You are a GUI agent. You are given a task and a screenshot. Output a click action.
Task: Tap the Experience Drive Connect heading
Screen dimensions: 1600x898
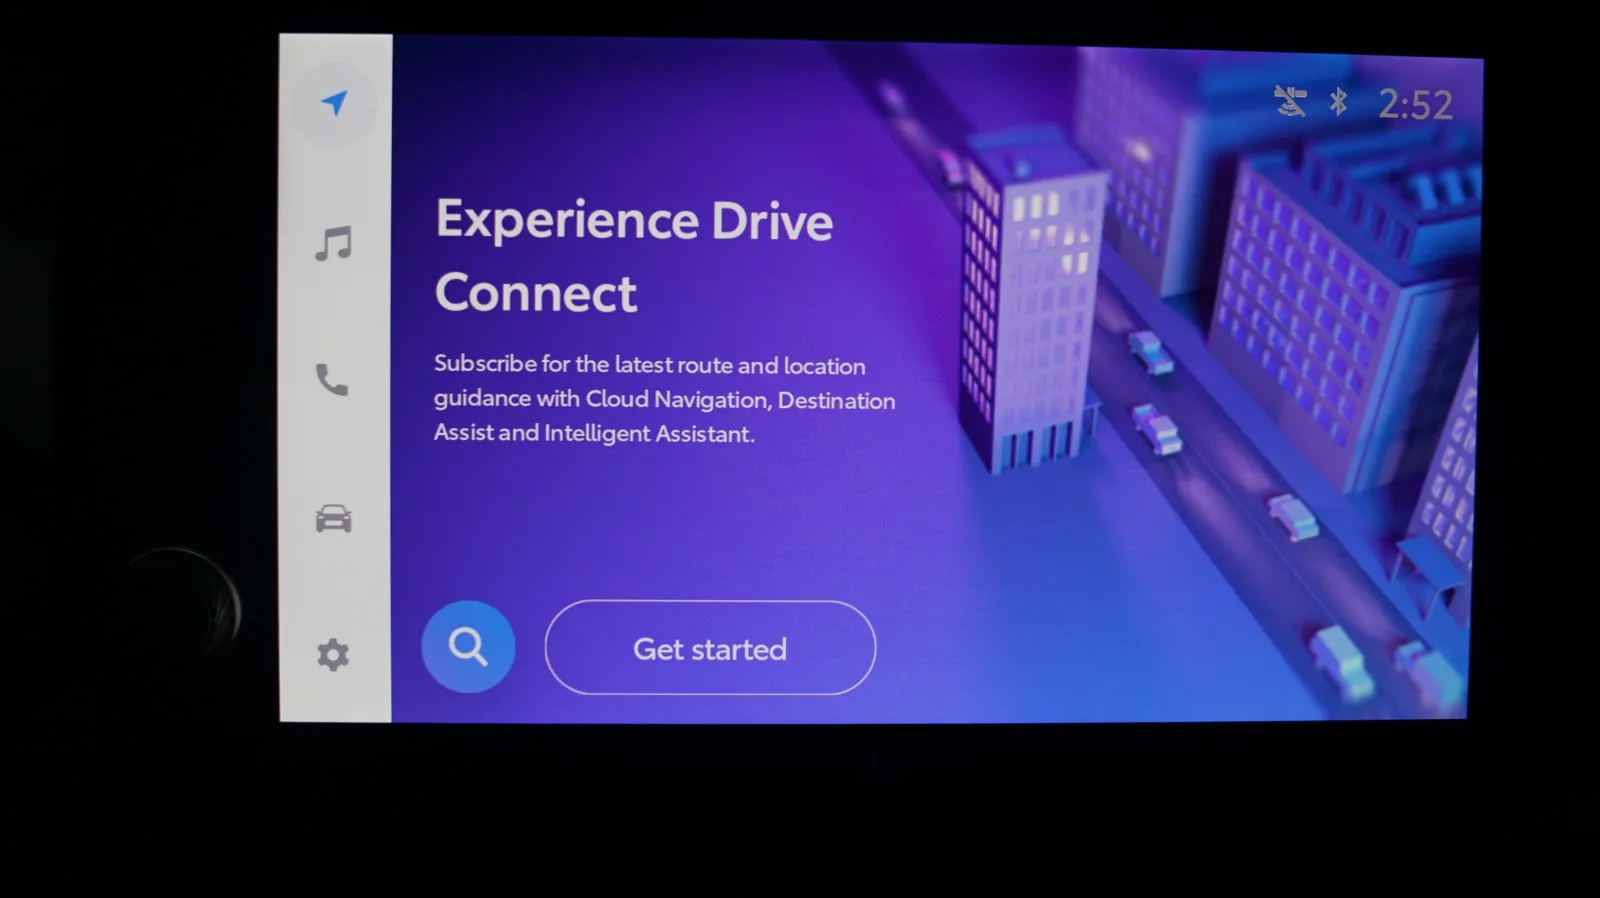(634, 256)
